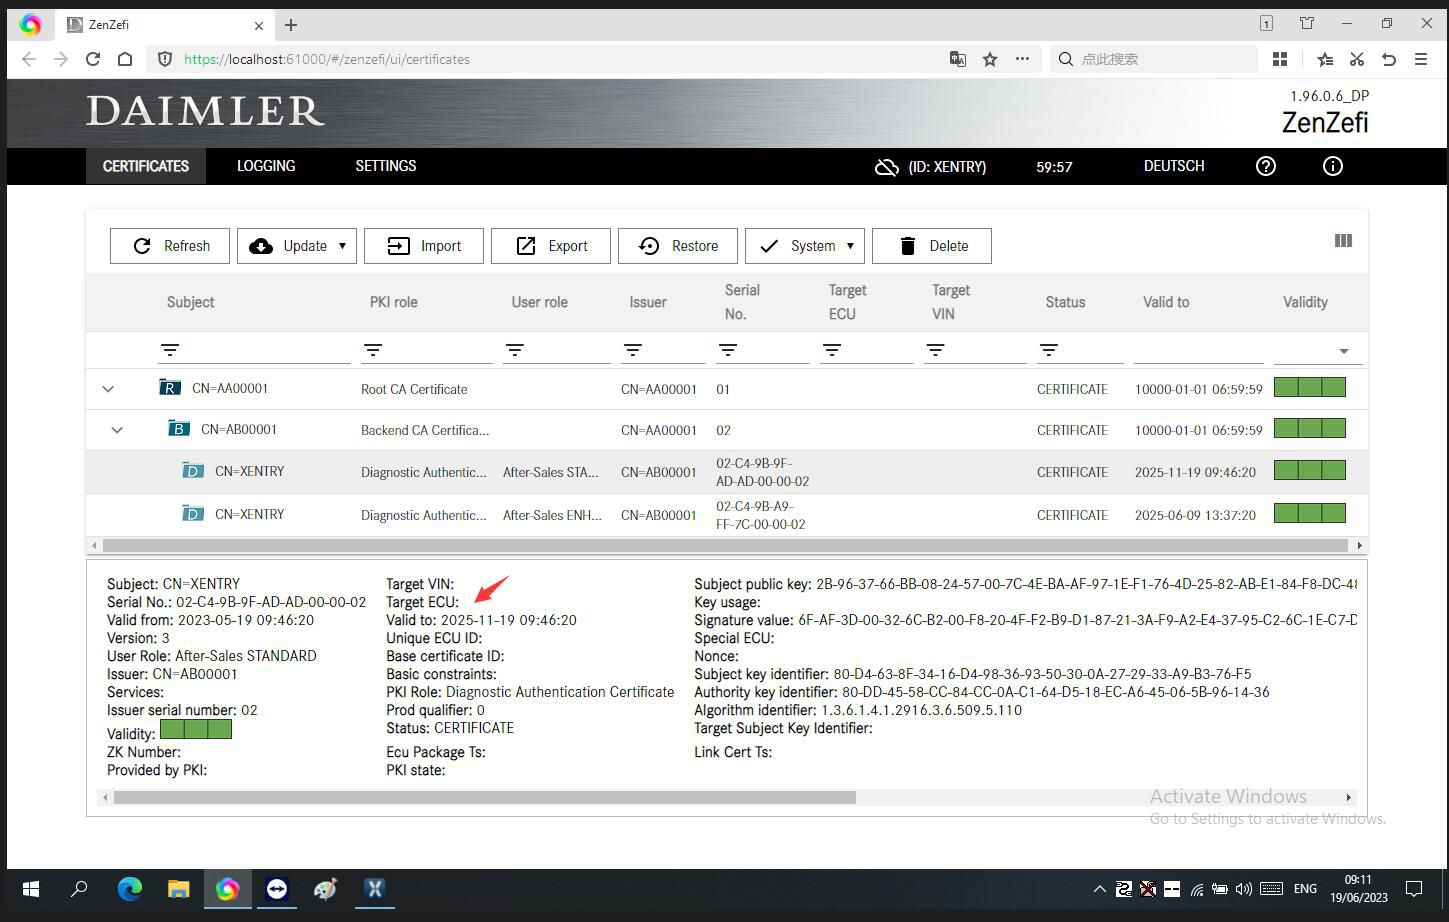Click the certificate table horizontal scrollbar
Image resolution: width=1449 pixels, height=922 pixels.
(x=726, y=545)
